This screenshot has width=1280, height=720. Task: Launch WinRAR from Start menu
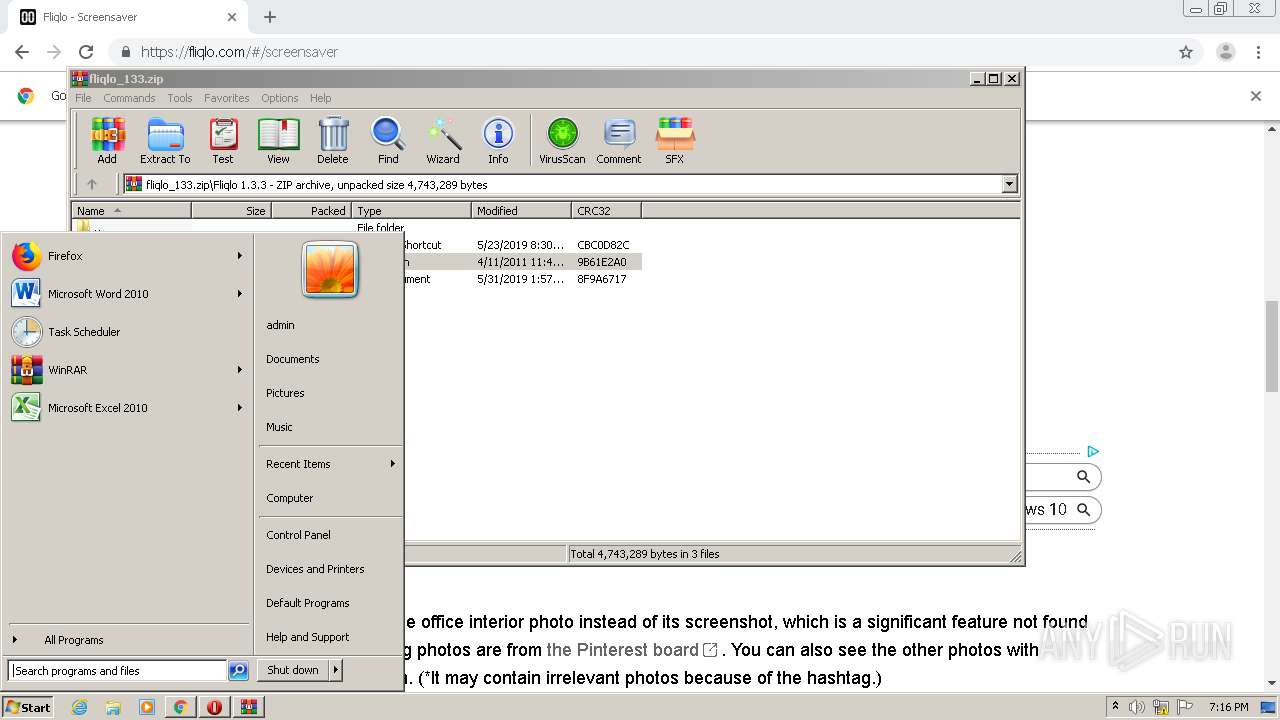point(126,370)
